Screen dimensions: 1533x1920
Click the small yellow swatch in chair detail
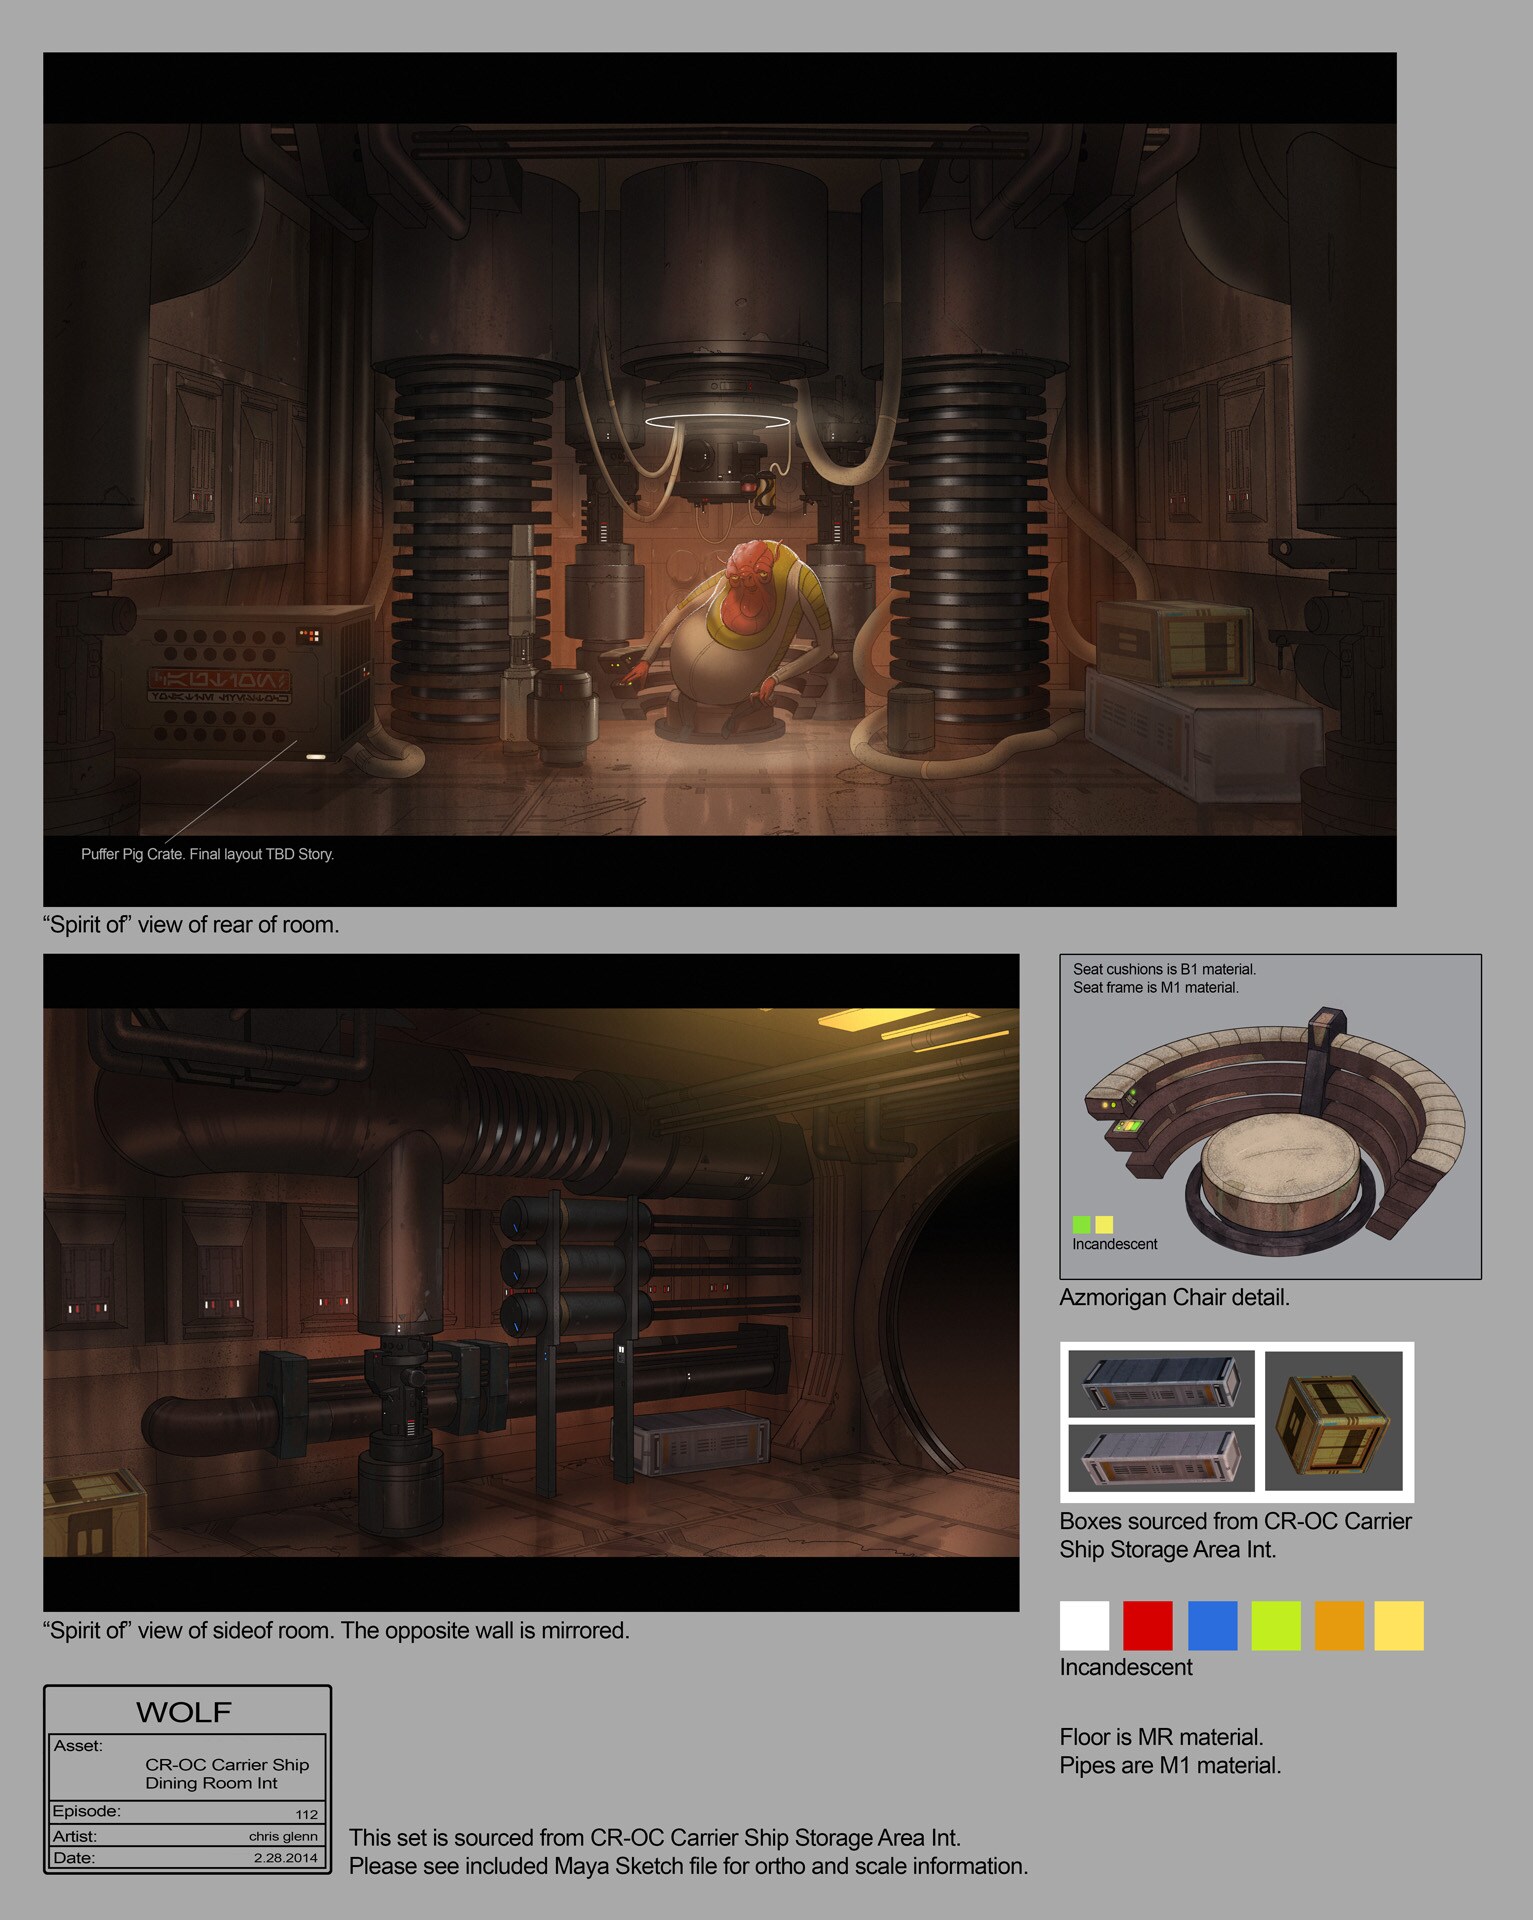coord(1104,1224)
